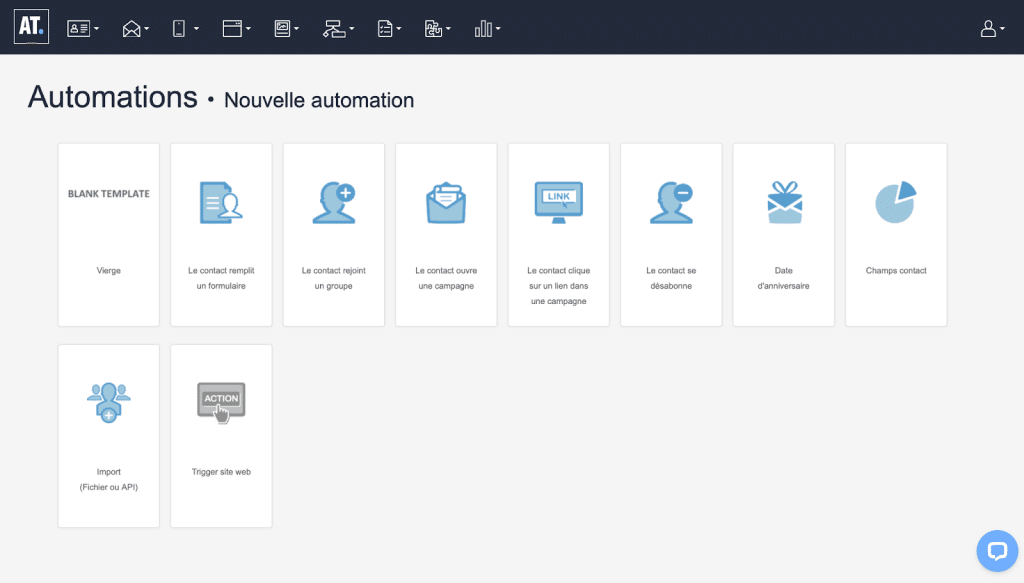Screen dimensions: 1024x583
Task: Open the user account profile menu
Action: (x=992, y=29)
